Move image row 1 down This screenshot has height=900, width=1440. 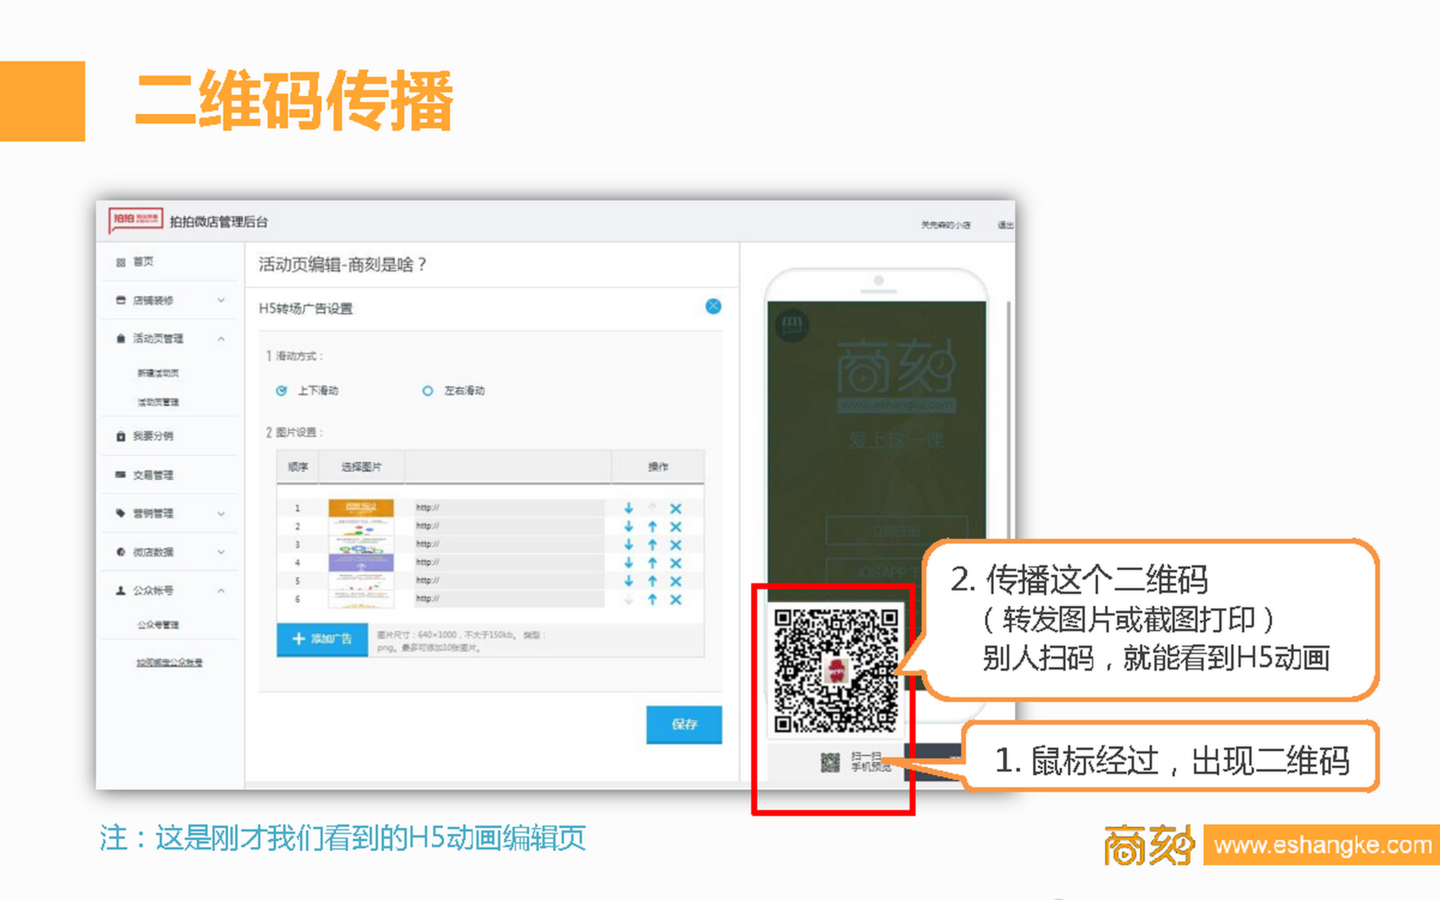(x=629, y=508)
